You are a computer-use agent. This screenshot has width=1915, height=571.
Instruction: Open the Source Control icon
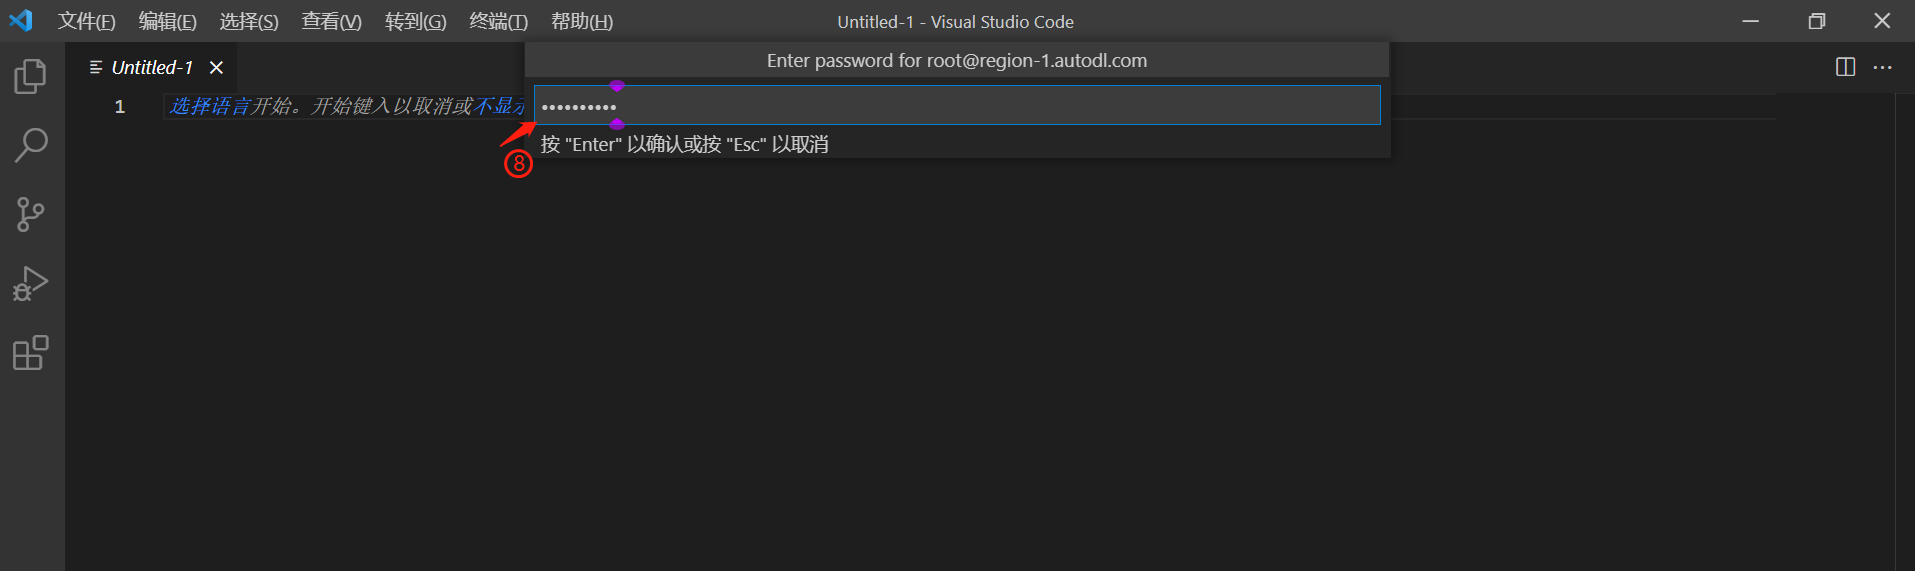pyautogui.click(x=31, y=214)
